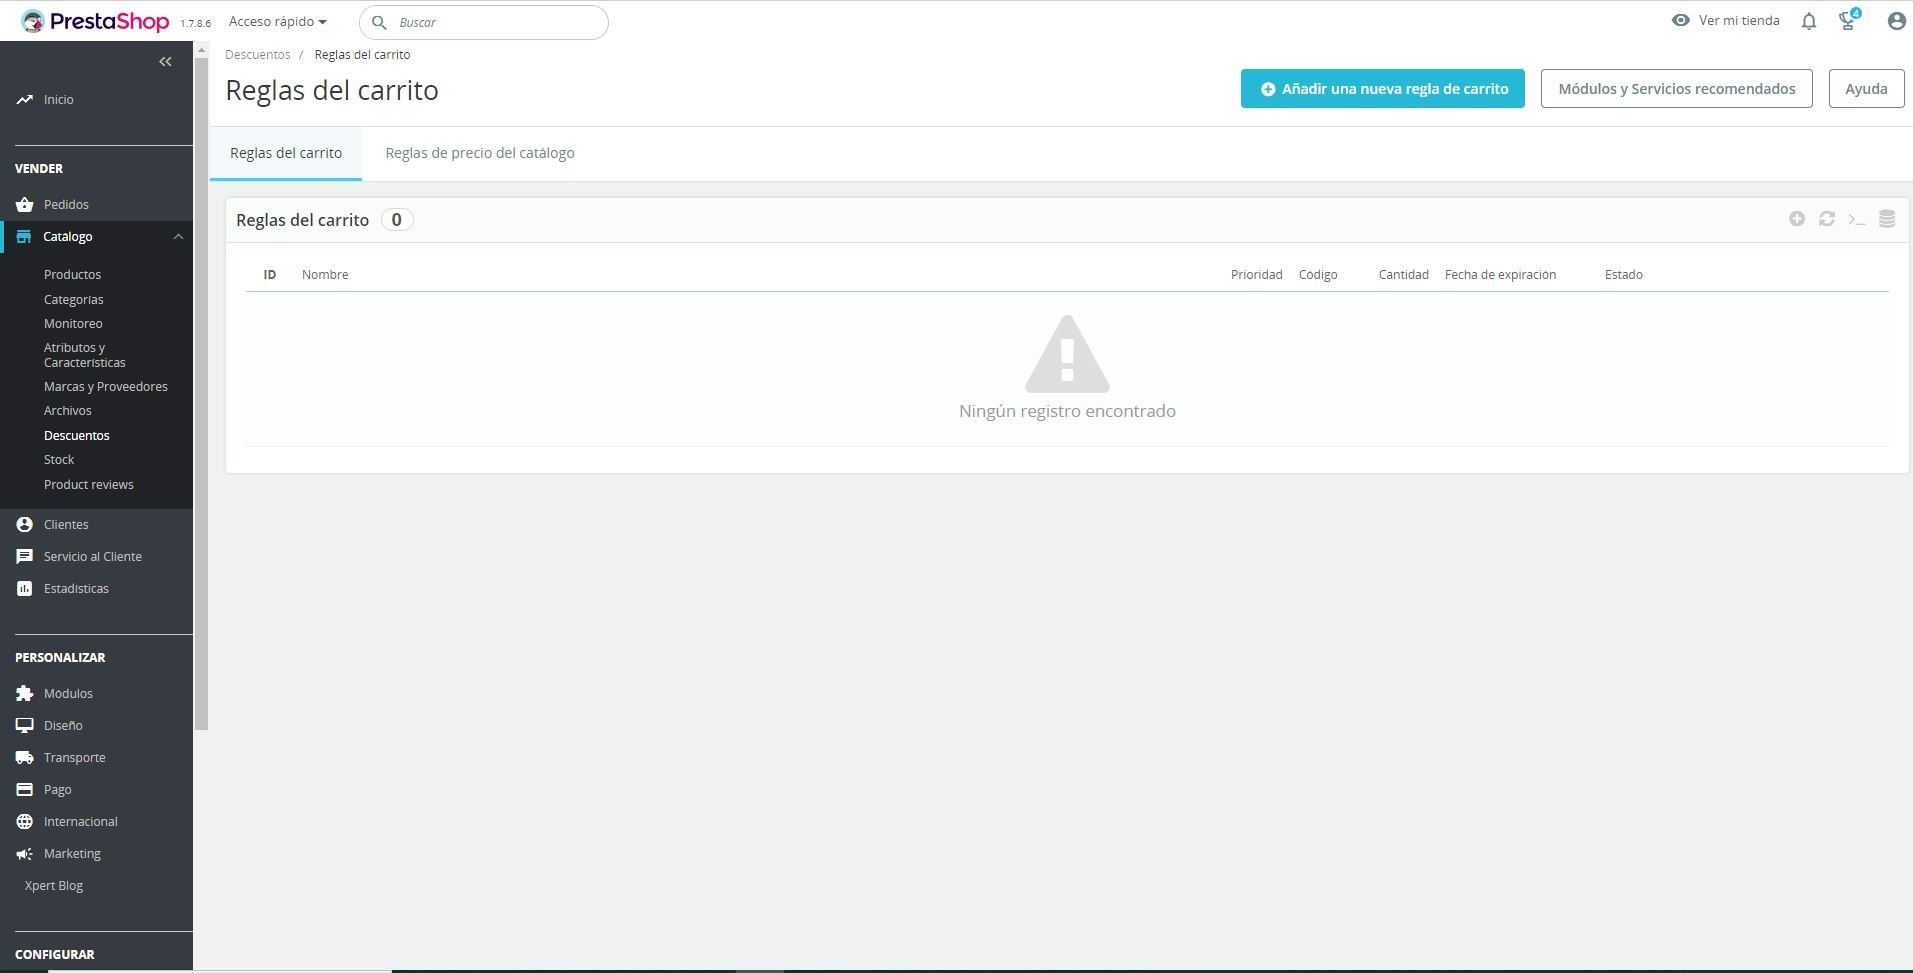This screenshot has height=973, width=1913.
Task: Click Módulos y Servicios recomendados button
Action: (1676, 89)
